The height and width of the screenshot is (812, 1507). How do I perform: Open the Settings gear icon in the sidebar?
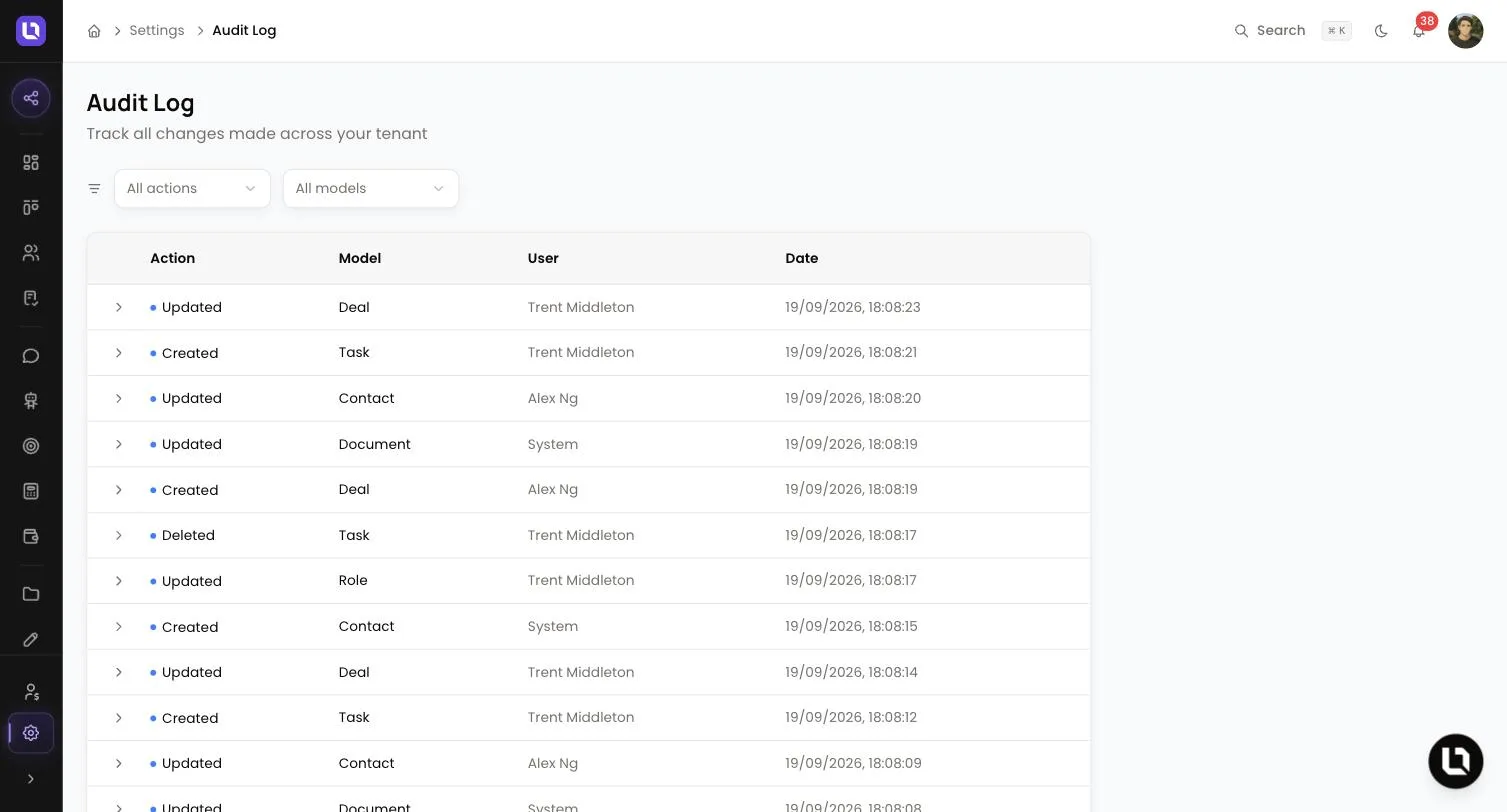pyautogui.click(x=31, y=733)
